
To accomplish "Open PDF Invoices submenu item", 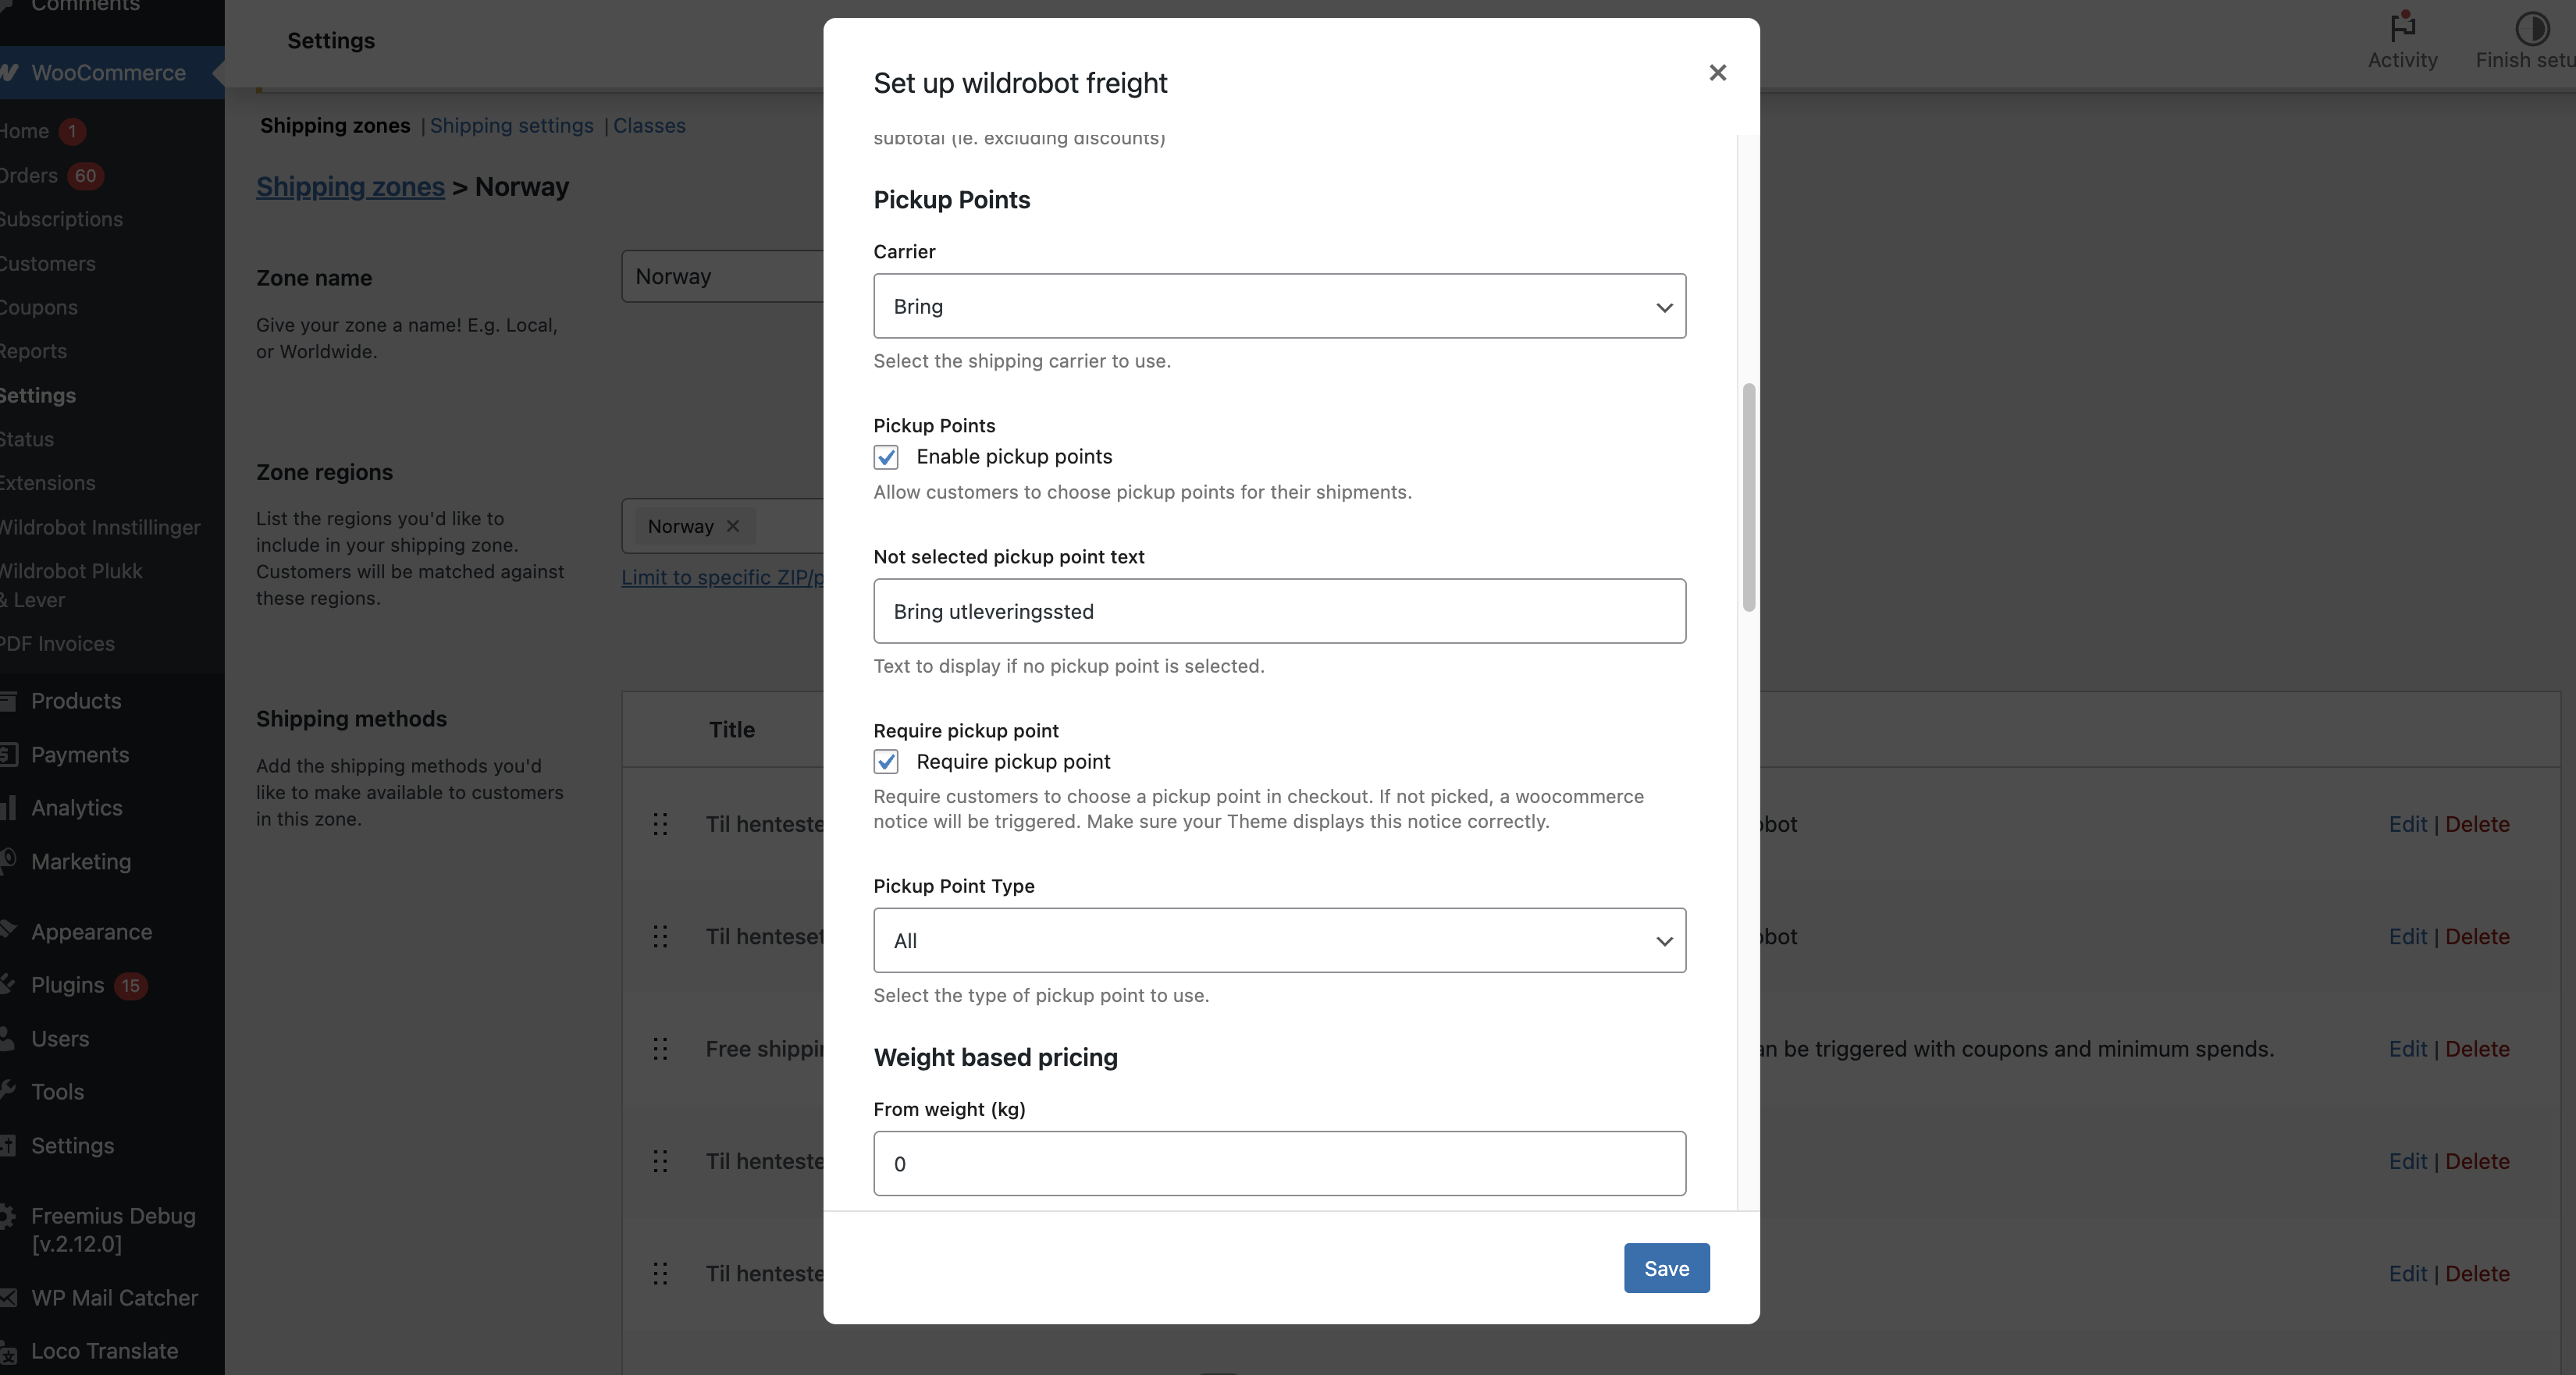I will tap(57, 644).
